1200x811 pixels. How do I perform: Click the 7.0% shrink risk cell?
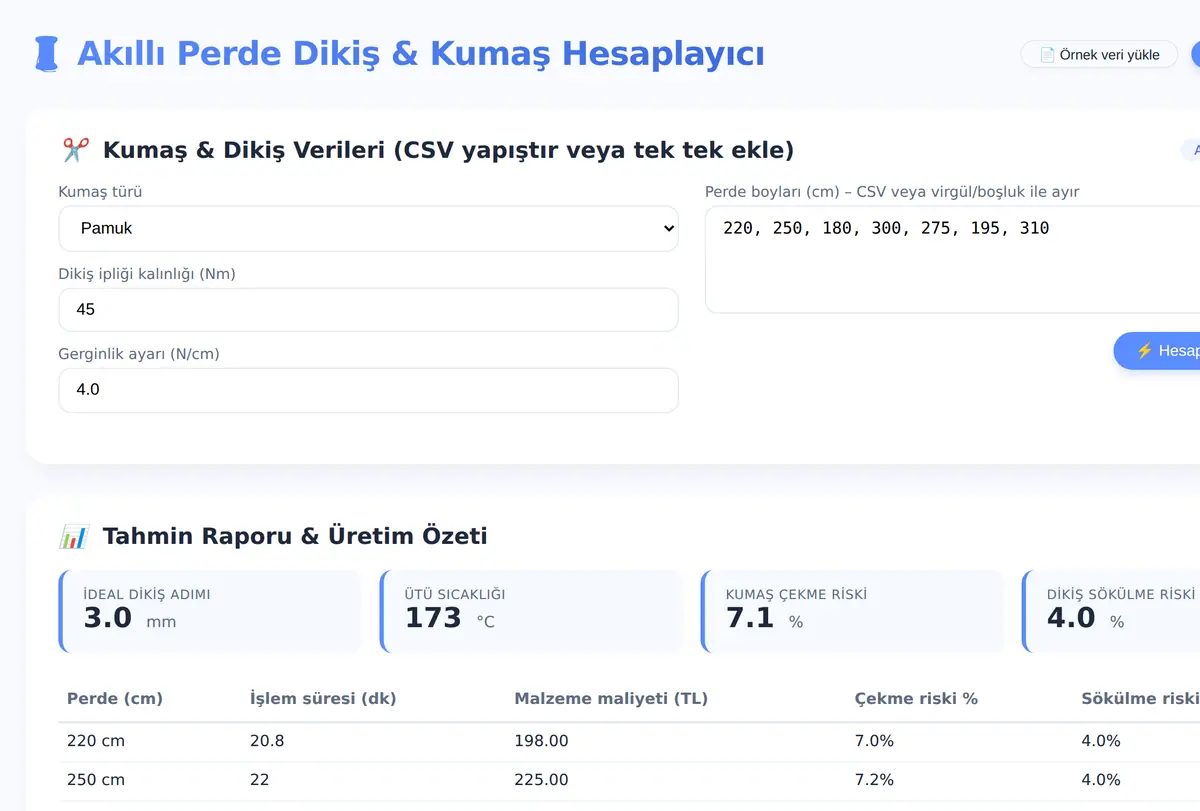[874, 741]
